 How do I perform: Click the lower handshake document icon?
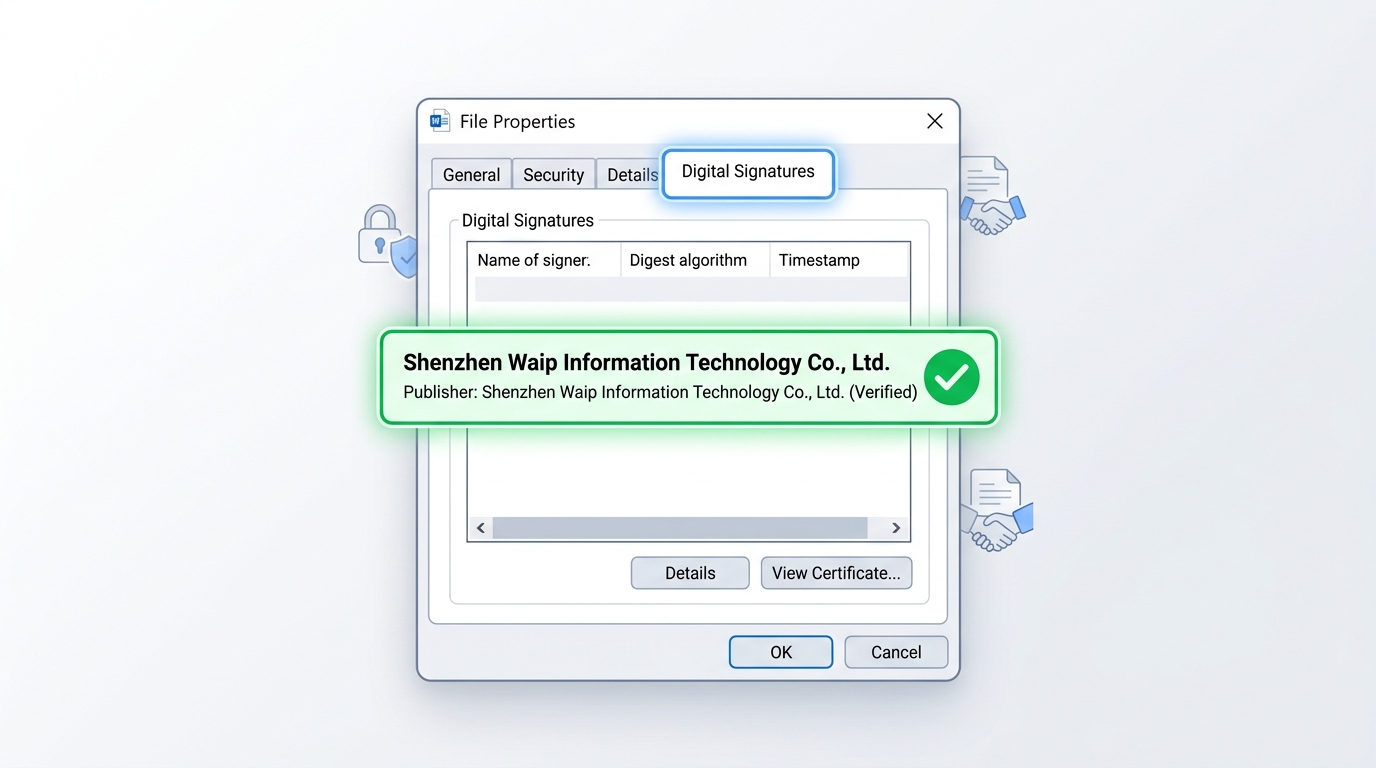coord(997,510)
